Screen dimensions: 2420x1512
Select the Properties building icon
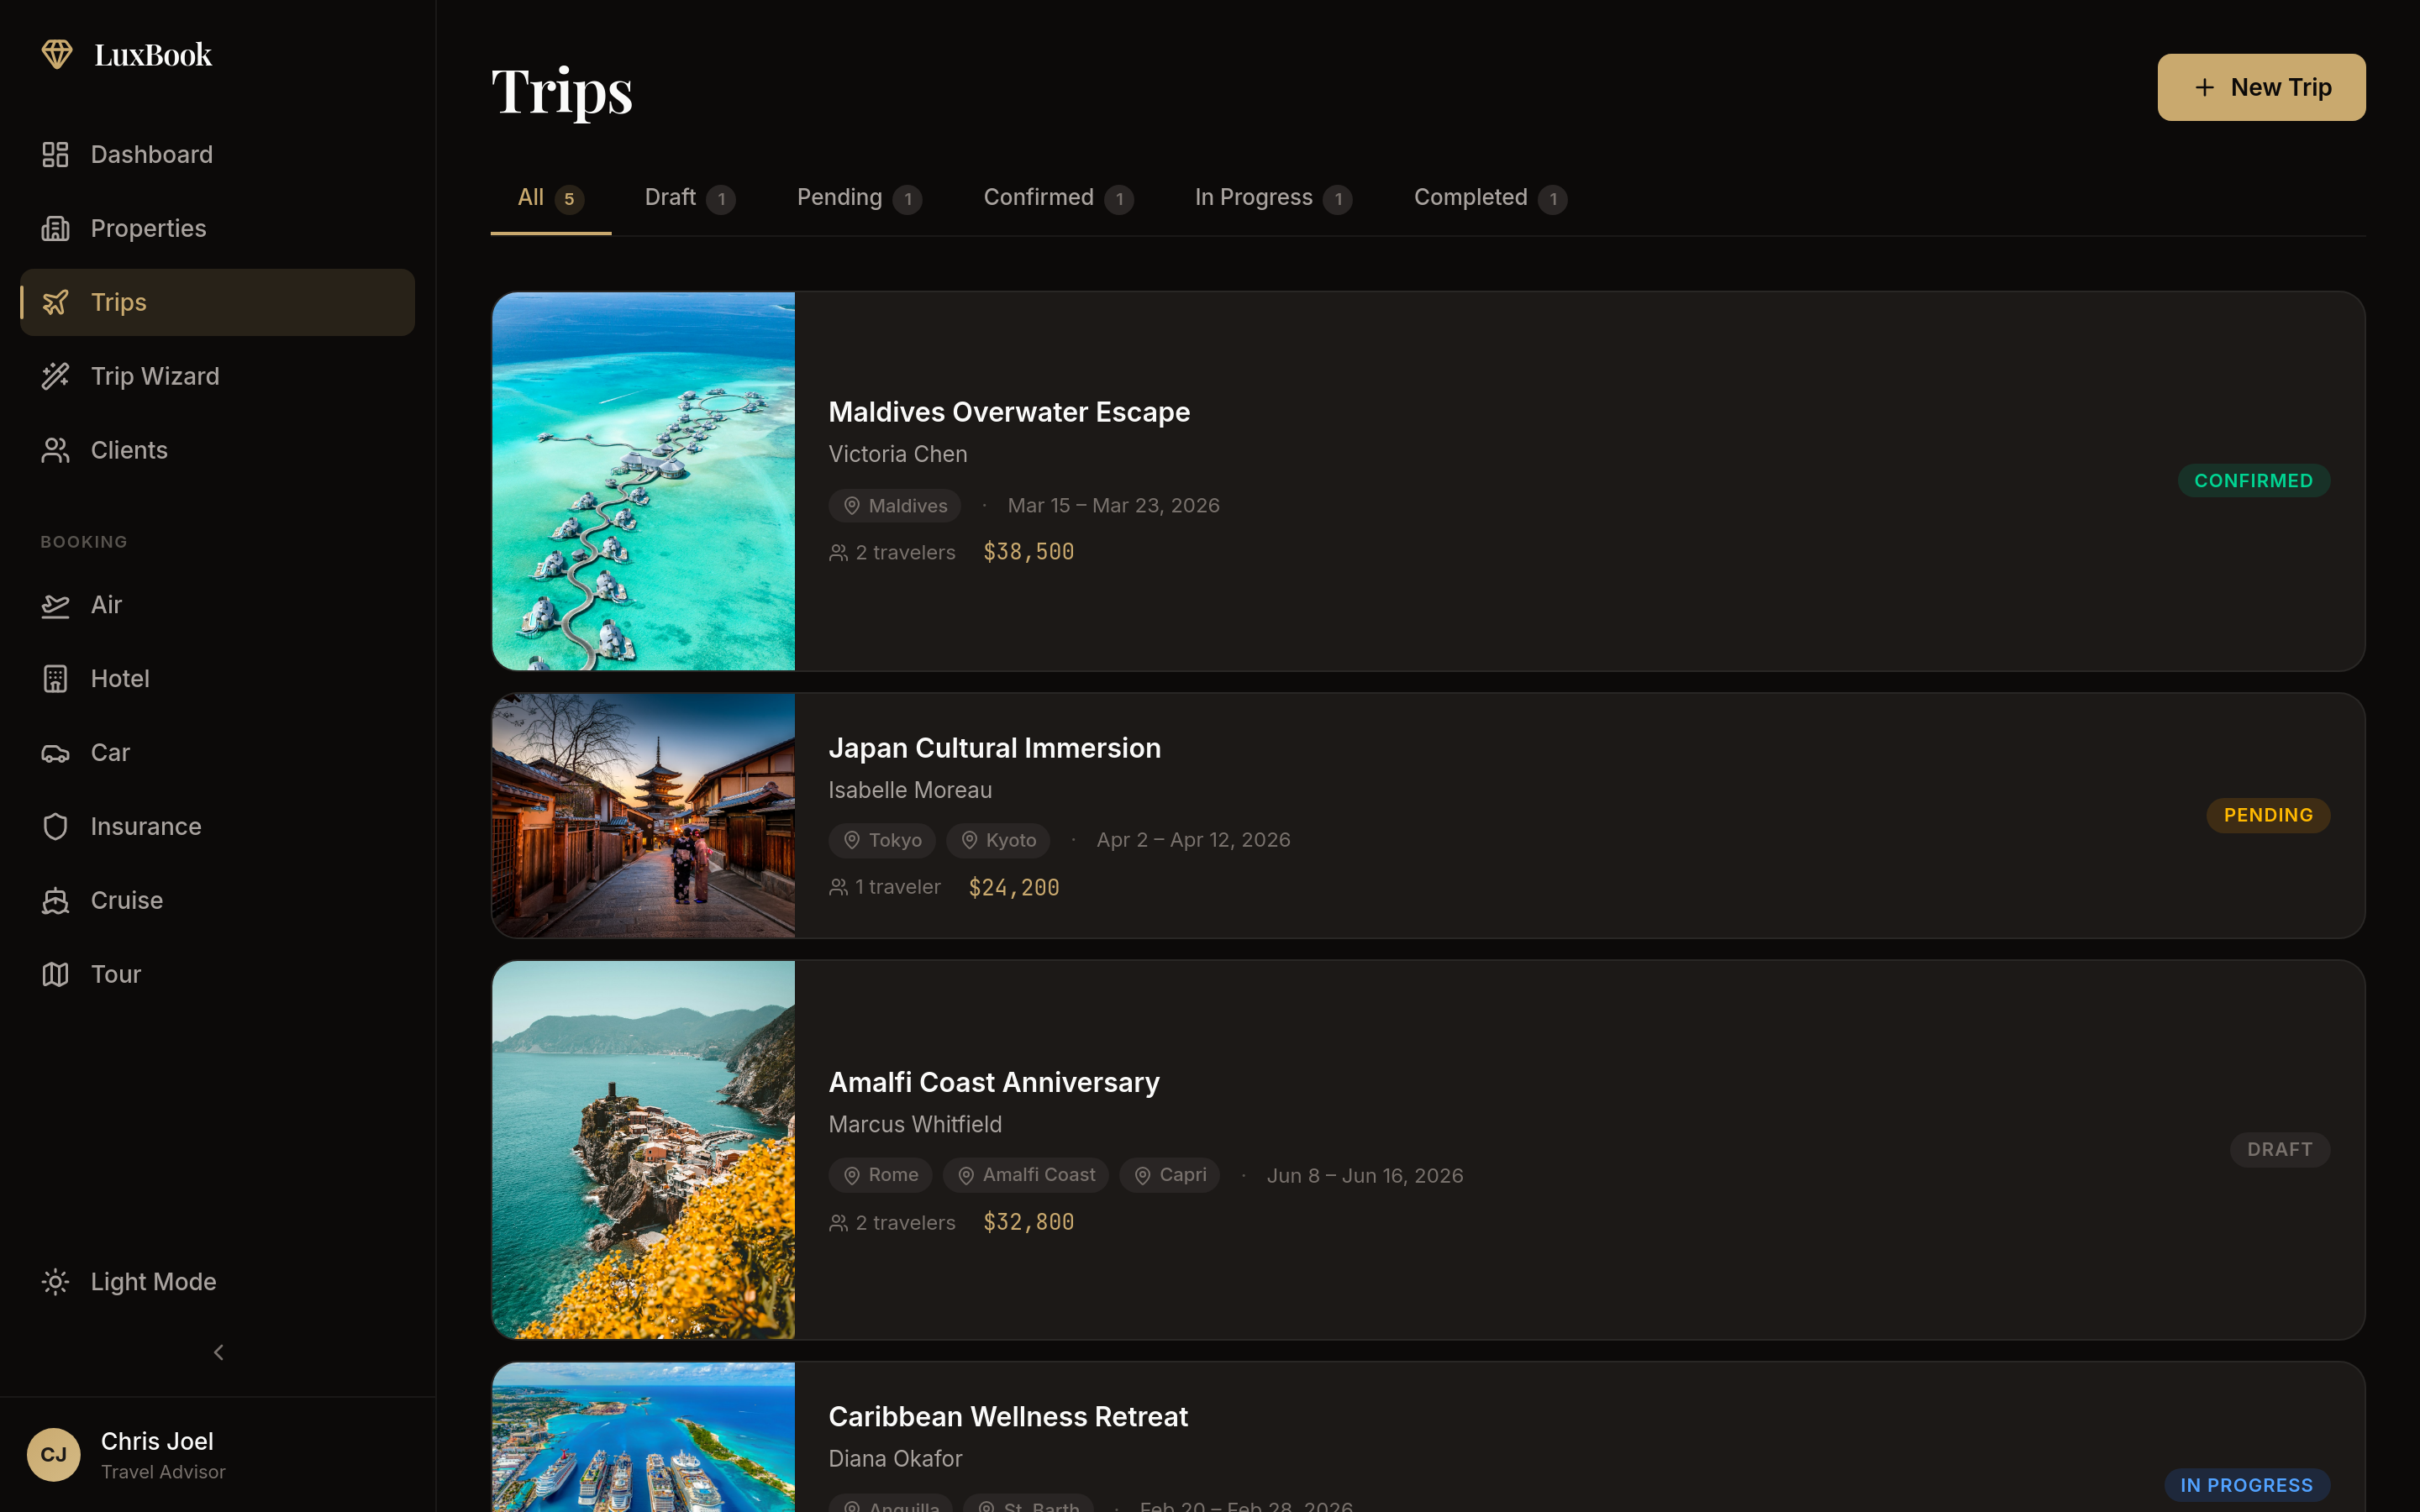pos(55,228)
